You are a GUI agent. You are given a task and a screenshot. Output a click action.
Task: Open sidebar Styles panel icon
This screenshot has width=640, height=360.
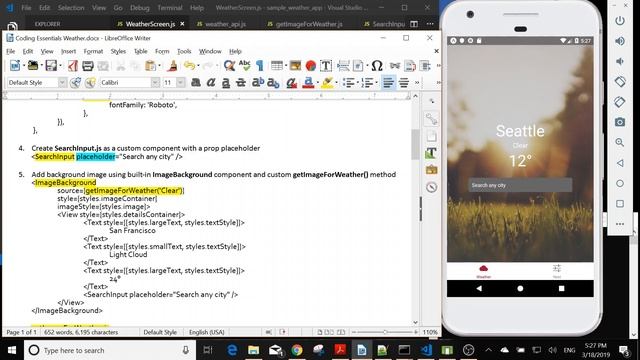pyautogui.click(x=431, y=153)
